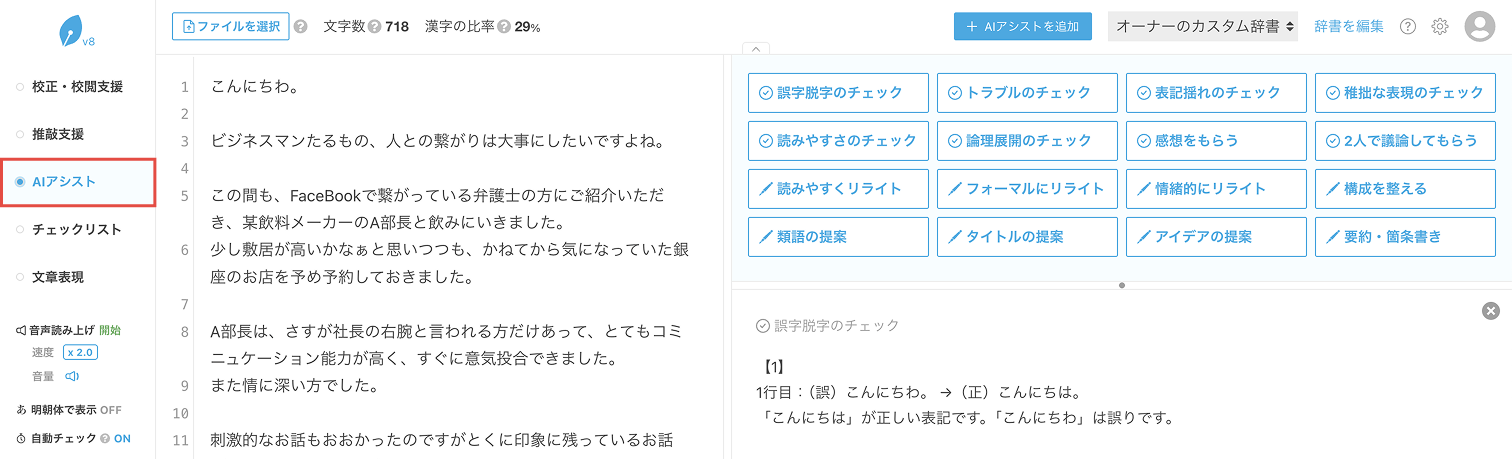
Task: Open the オーナーのカスタム辞書 dropdown
Action: [1203, 27]
